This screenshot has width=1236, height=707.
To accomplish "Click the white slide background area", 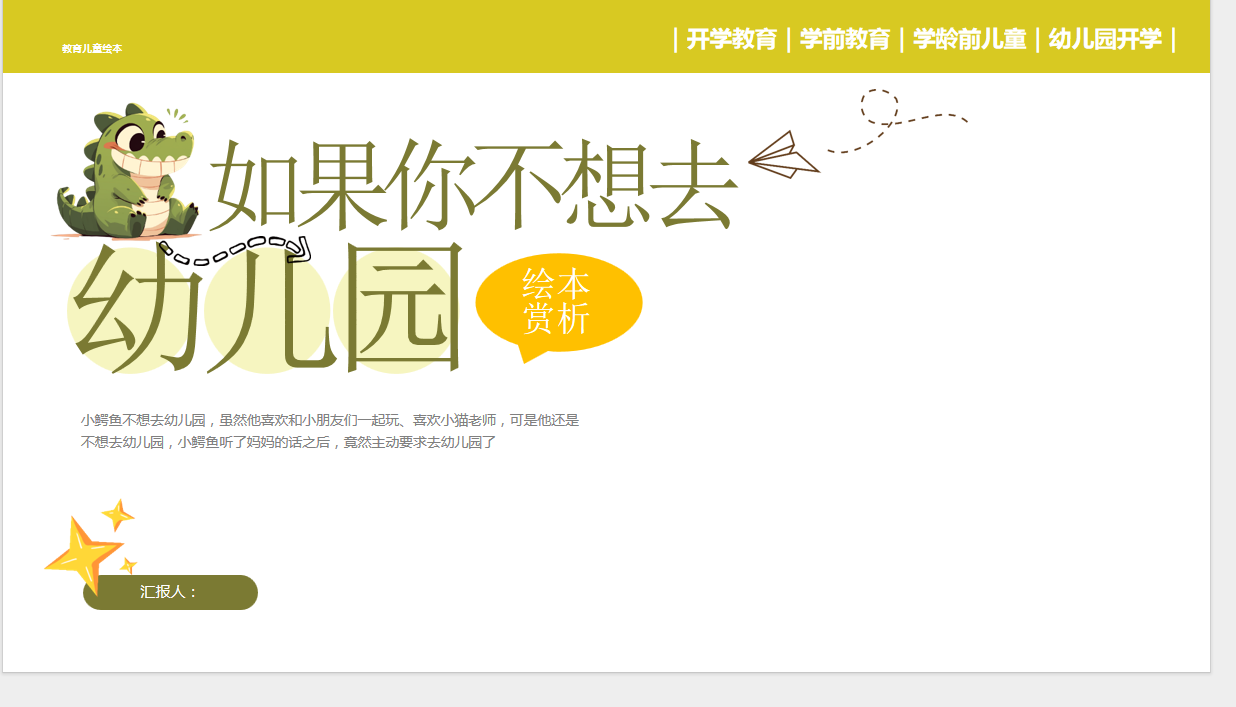I will [850, 550].
